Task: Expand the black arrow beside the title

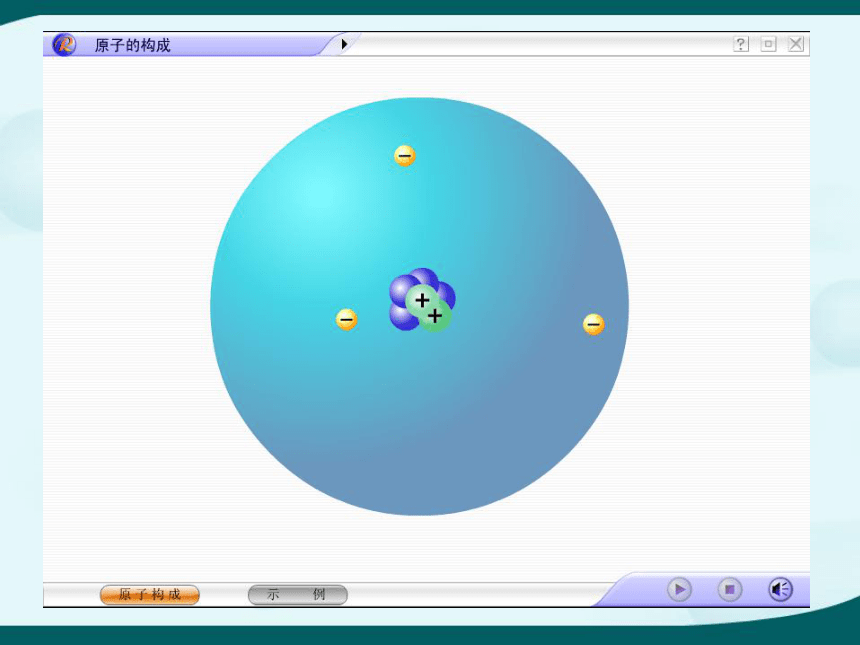Action: 344,44
